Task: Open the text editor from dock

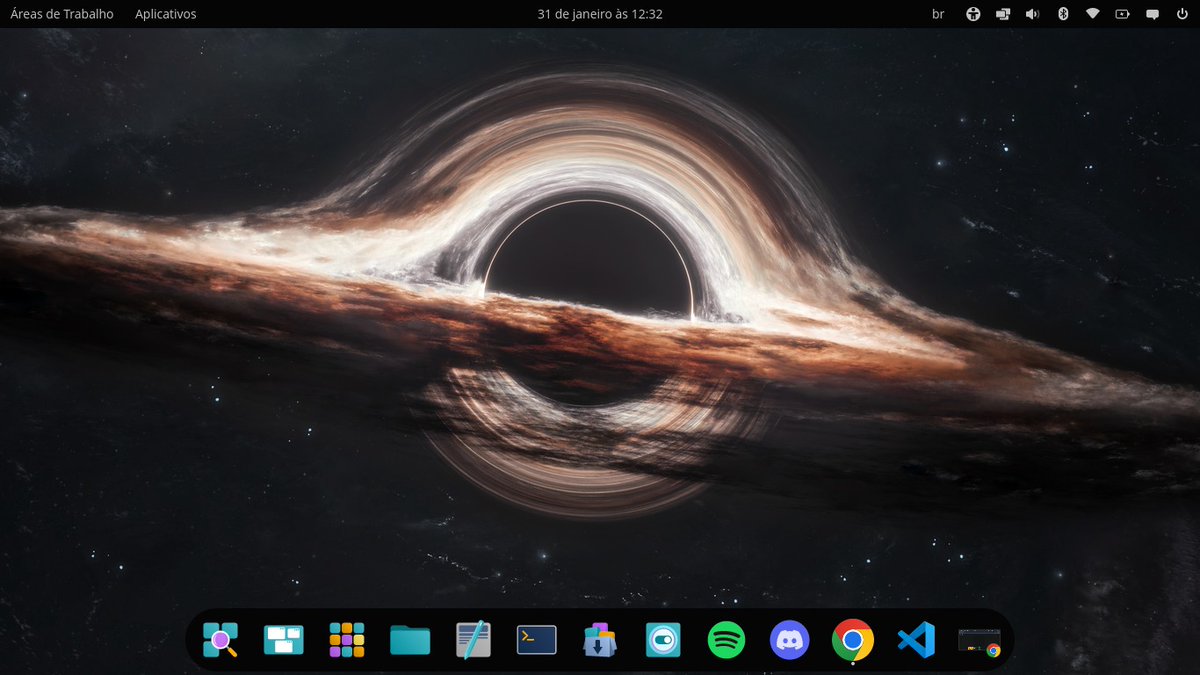Action: (473, 639)
